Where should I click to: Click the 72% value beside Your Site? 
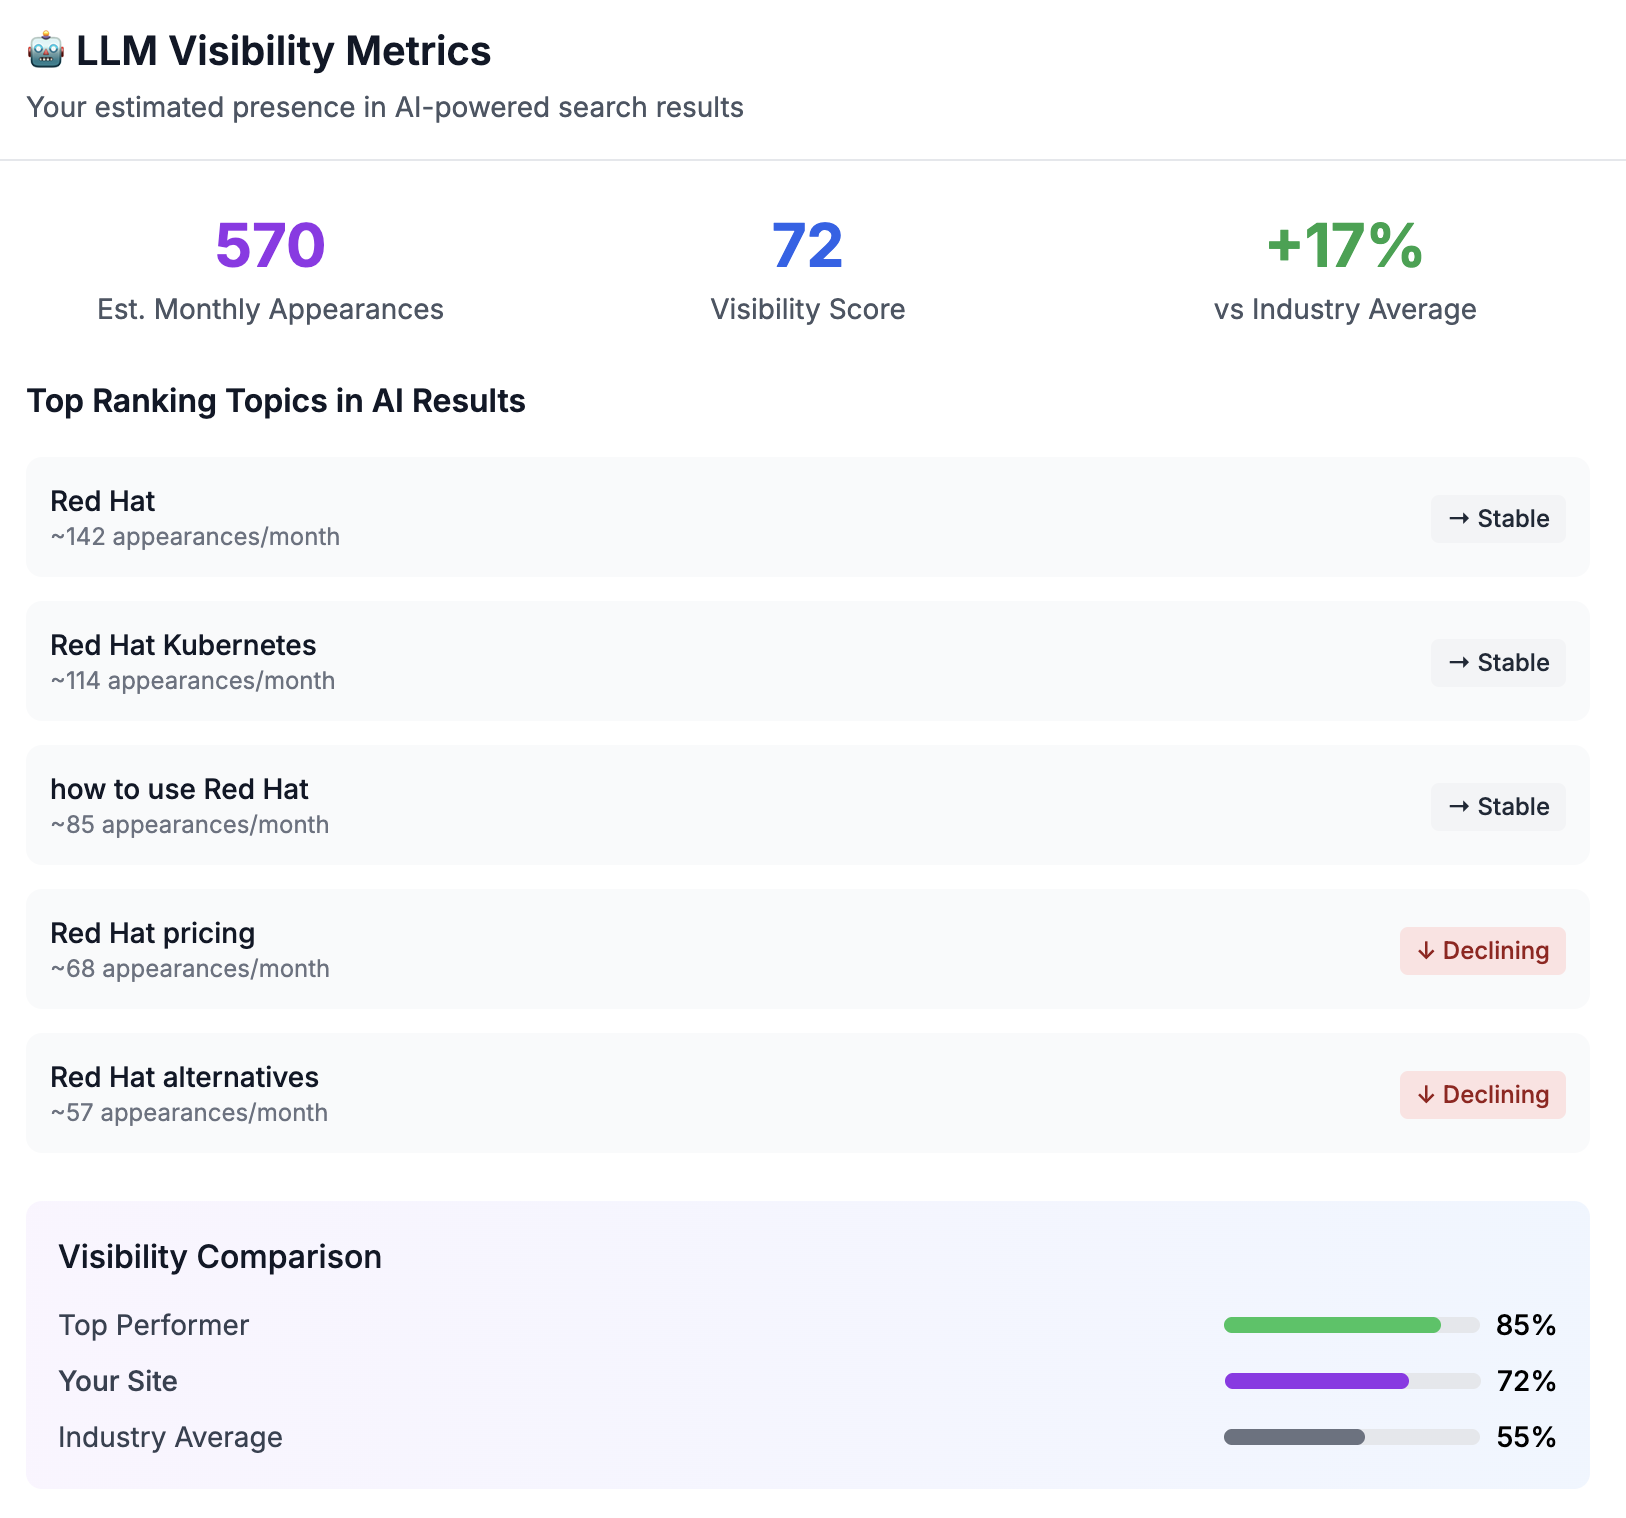(x=1526, y=1381)
